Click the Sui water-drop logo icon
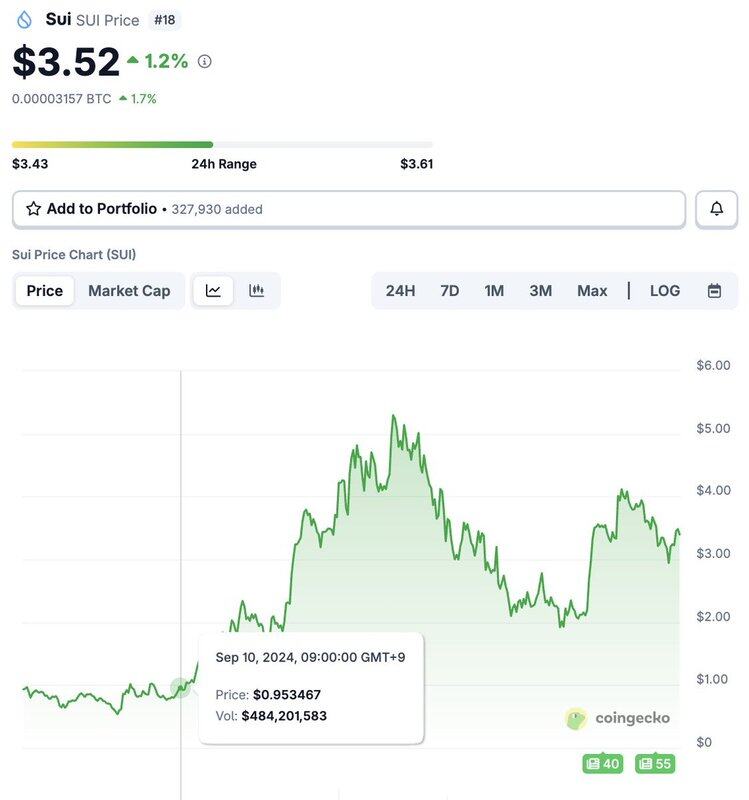This screenshot has width=749, height=800. (24, 20)
